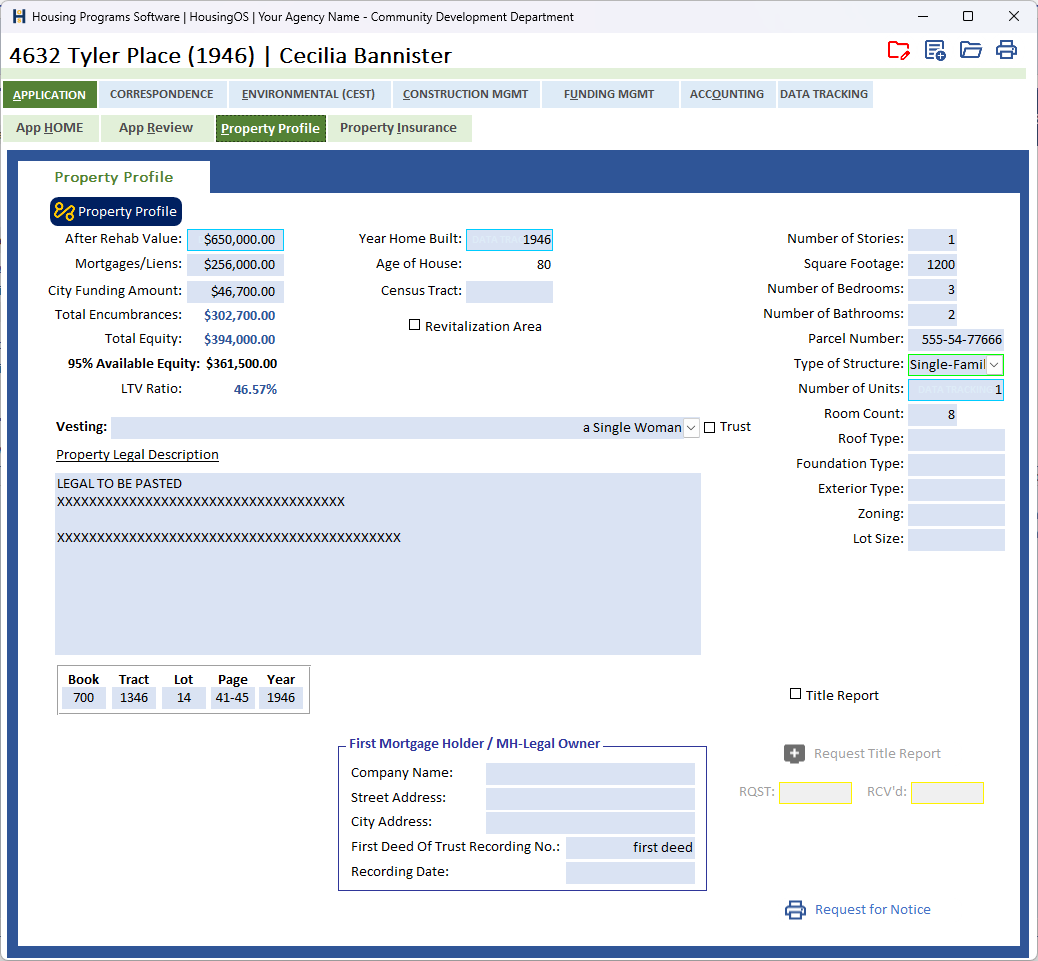Click the HousingOS app logo icon

(19, 17)
